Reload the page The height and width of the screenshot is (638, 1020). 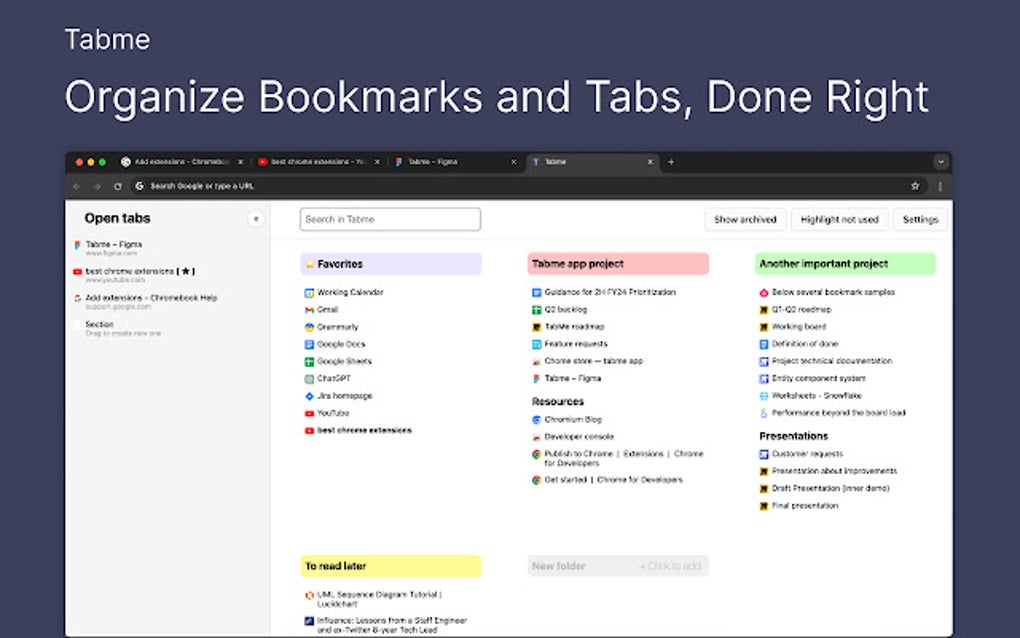pos(118,186)
